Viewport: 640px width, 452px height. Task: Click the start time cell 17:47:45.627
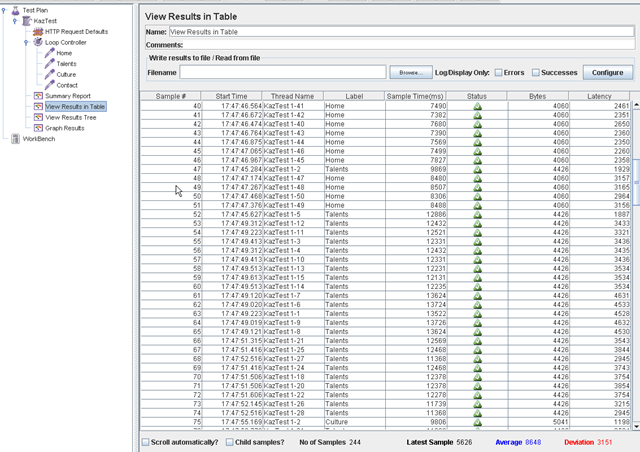[x=232, y=214]
